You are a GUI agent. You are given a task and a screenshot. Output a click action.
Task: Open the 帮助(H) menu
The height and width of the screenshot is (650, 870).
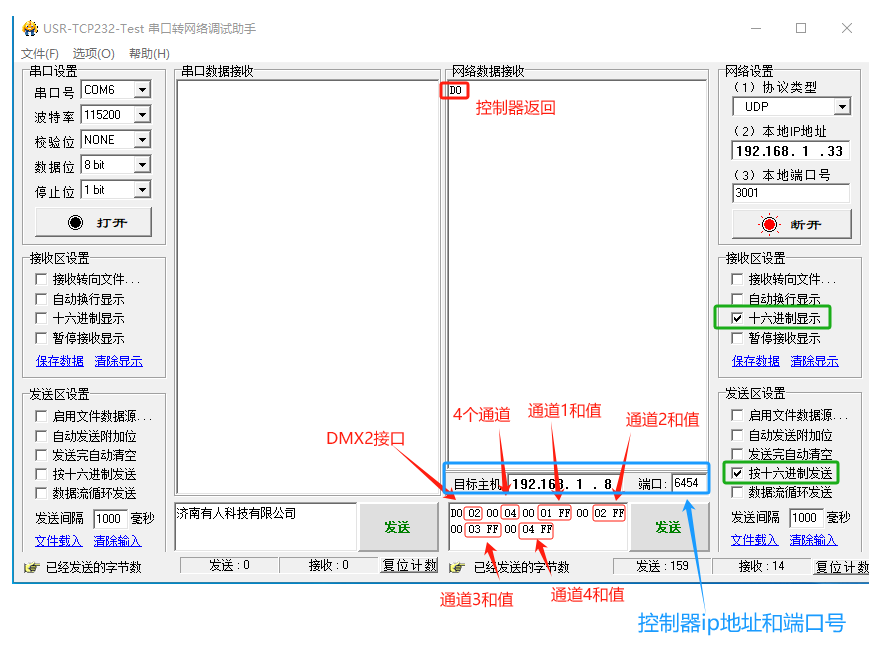click(149, 53)
